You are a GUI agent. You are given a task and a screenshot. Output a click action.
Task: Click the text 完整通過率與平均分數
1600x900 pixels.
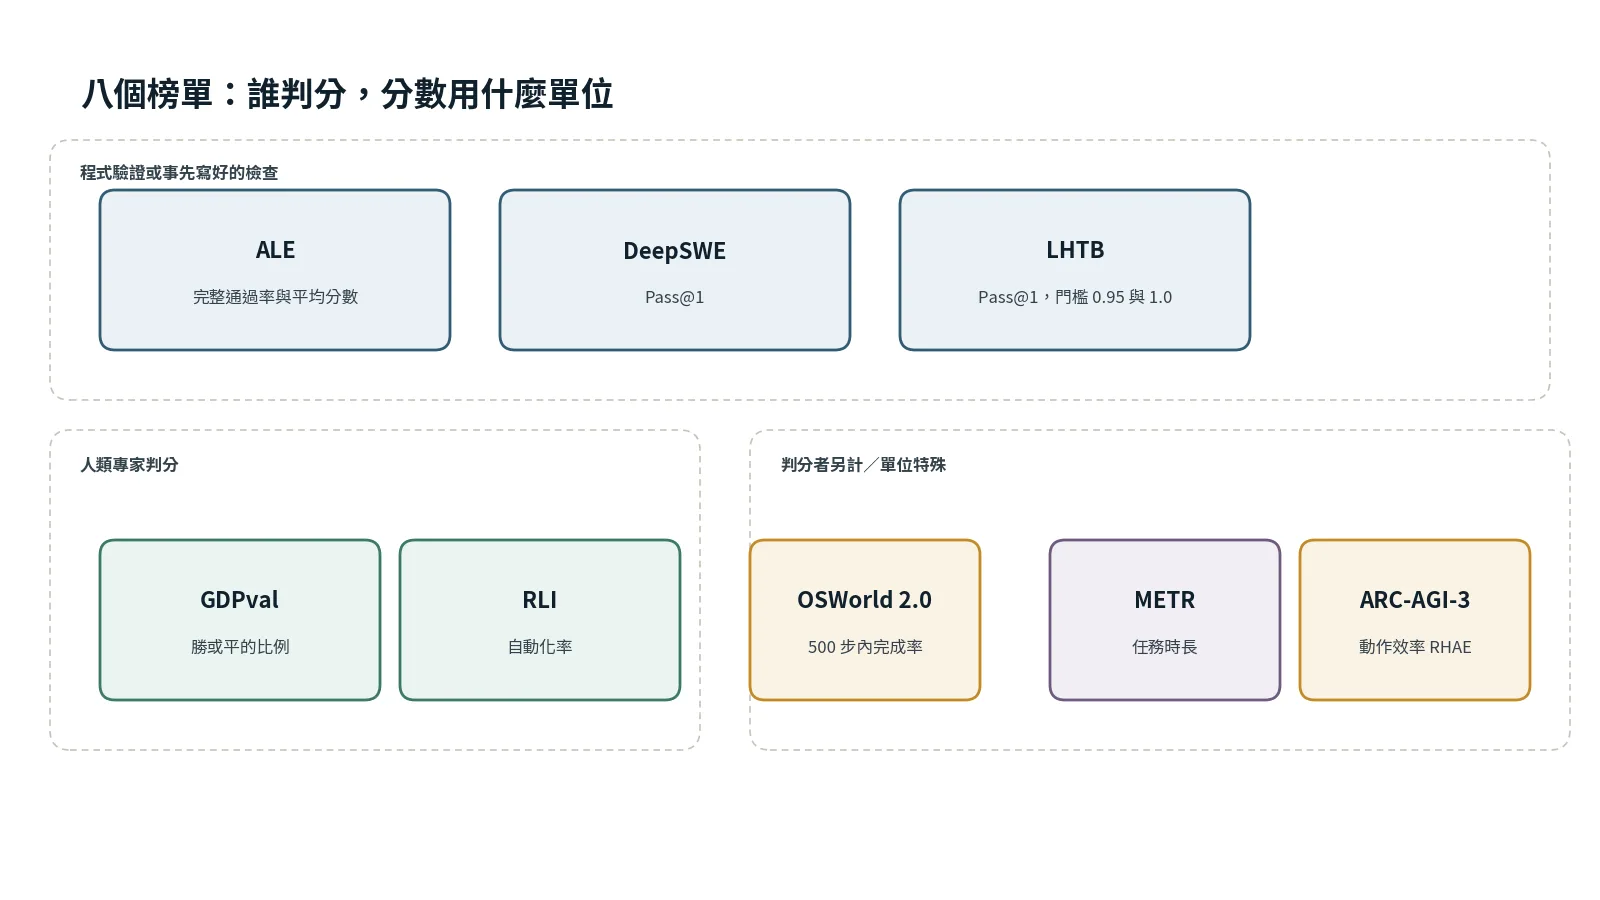(275, 297)
